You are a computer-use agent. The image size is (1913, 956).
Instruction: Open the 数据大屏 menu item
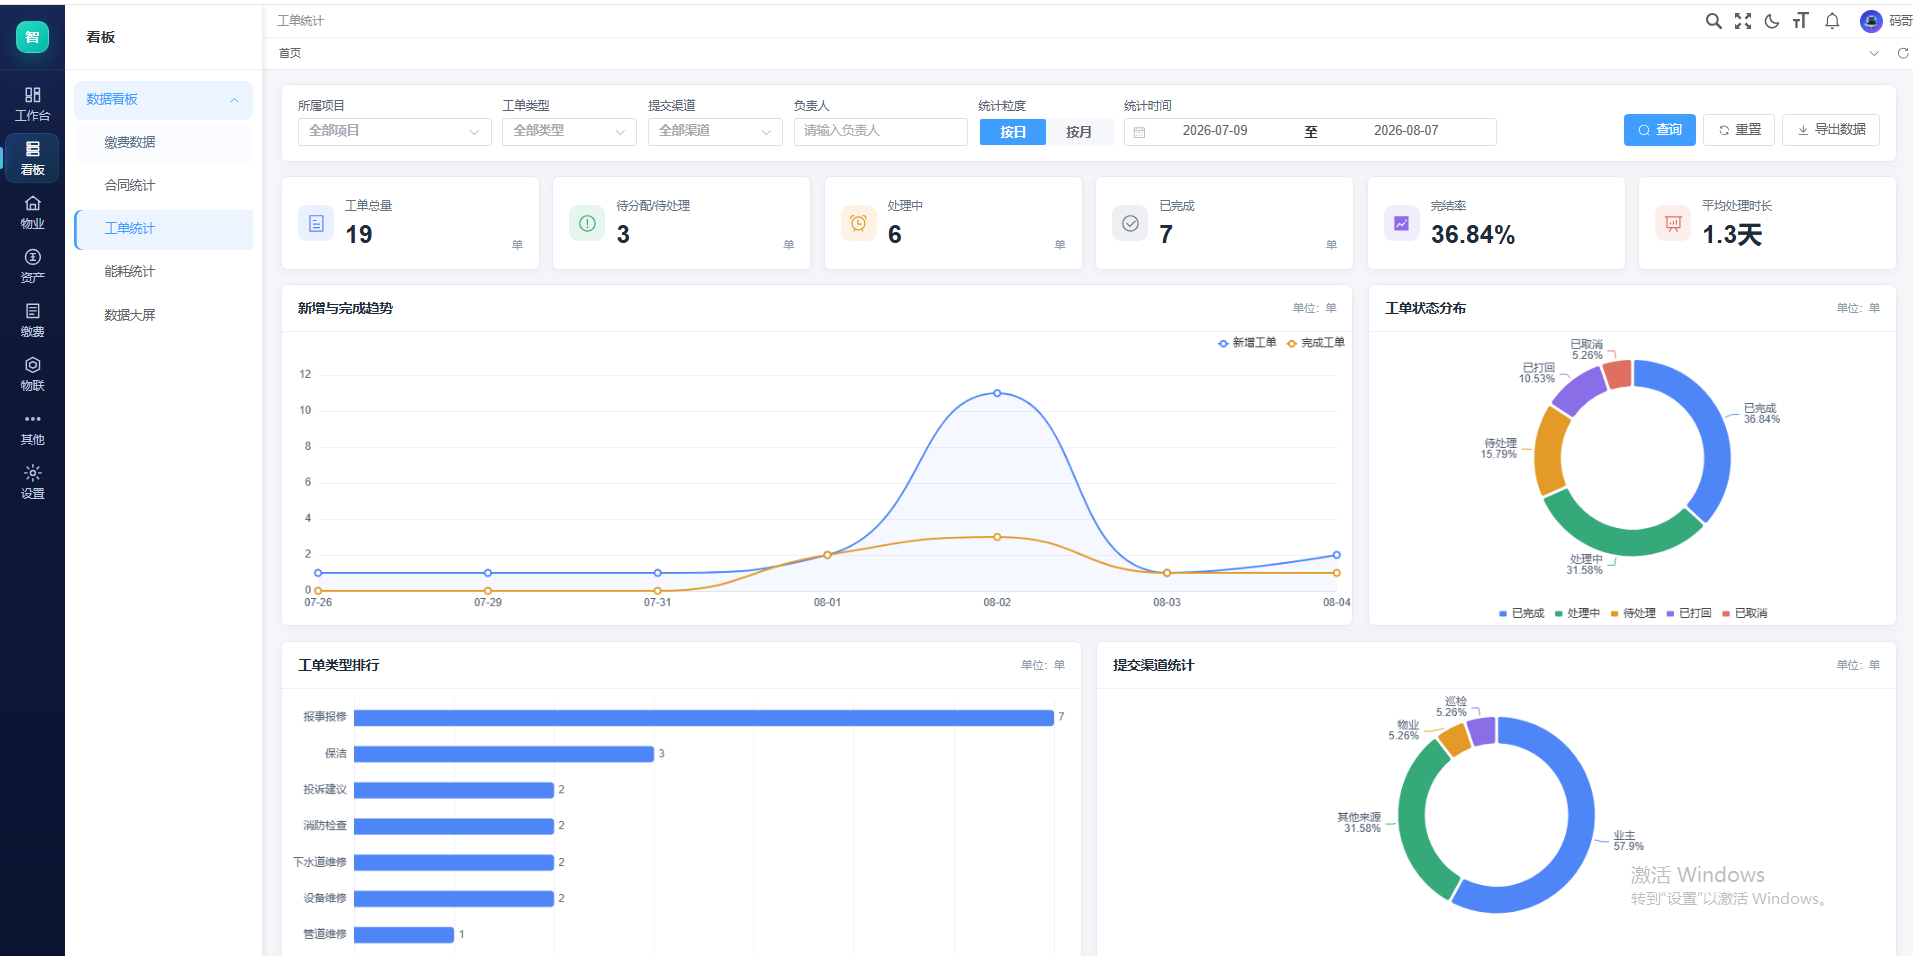click(163, 315)
